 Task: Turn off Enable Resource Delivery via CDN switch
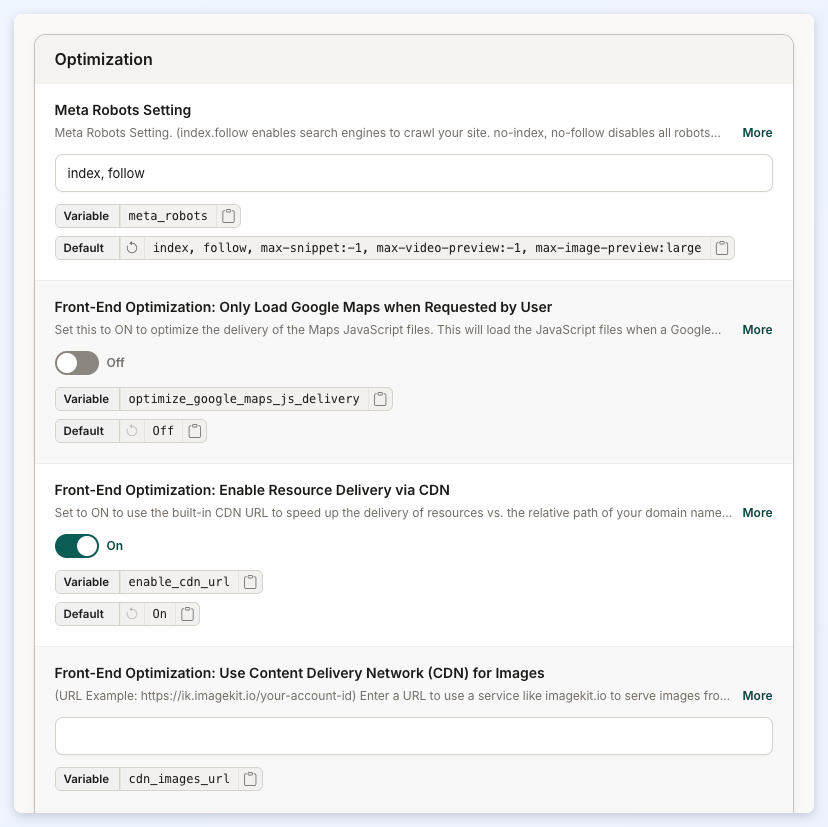[x=77, y=546]
